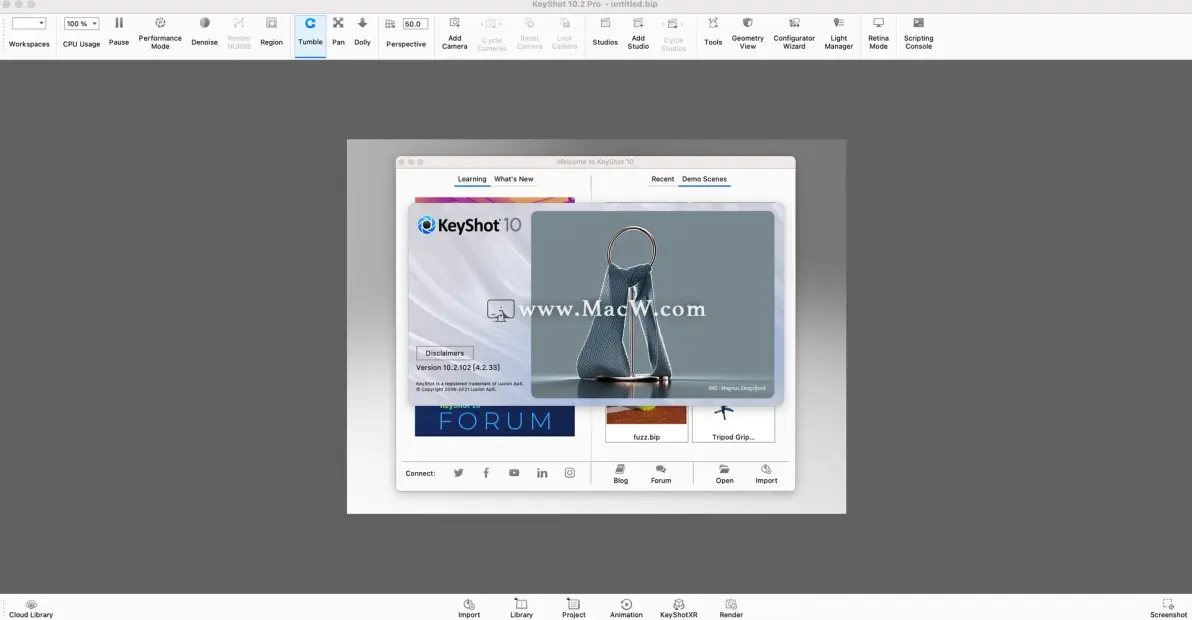The width and height of the screenshot is (1192, 620).
Task: Open the Studios panel
Action: click(x=605, y=32)
